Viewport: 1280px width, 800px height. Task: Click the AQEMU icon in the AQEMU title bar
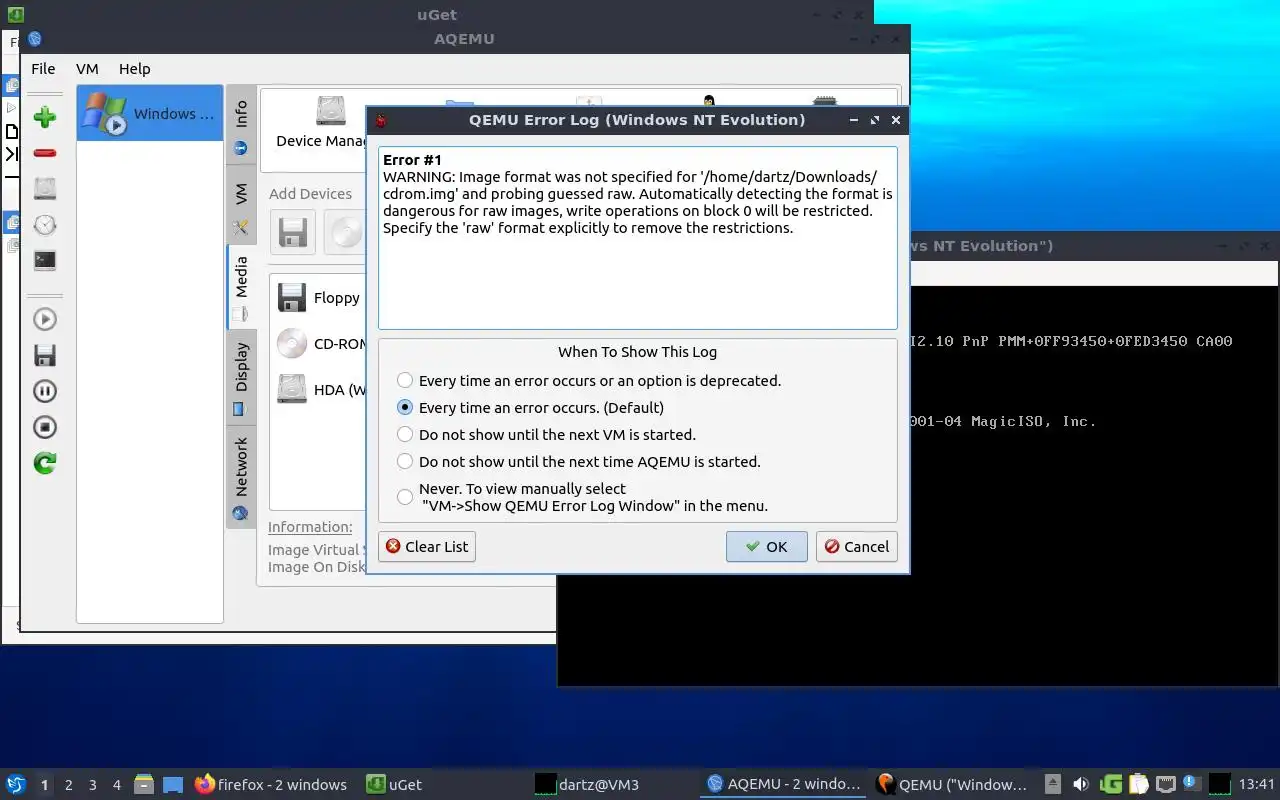click(35, 39)
